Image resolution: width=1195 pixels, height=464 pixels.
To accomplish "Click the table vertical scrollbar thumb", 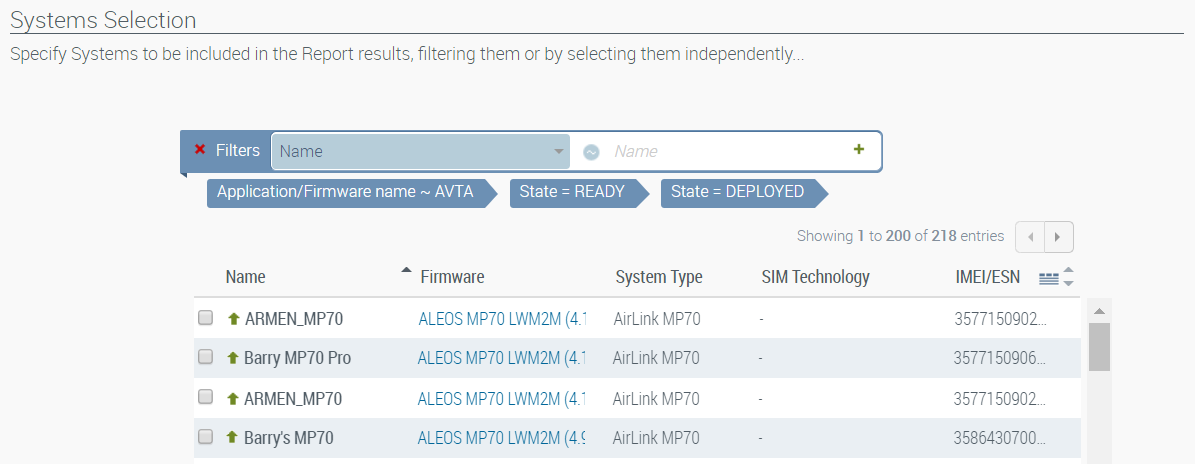I will click(x=1099, y=346).
